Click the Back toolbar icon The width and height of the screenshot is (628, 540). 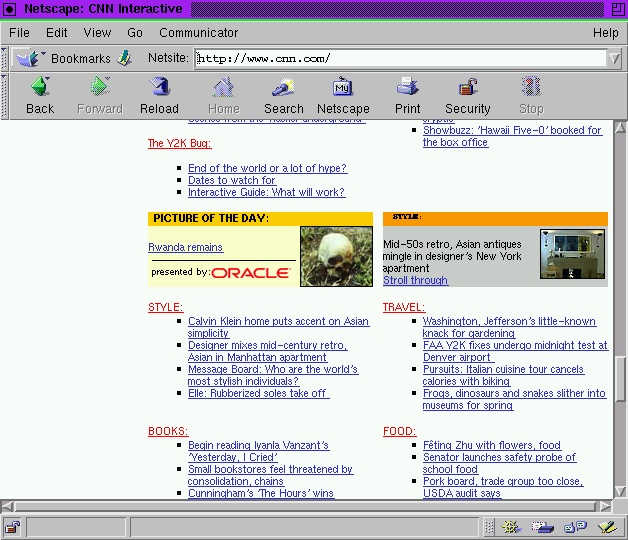(40, 86)
